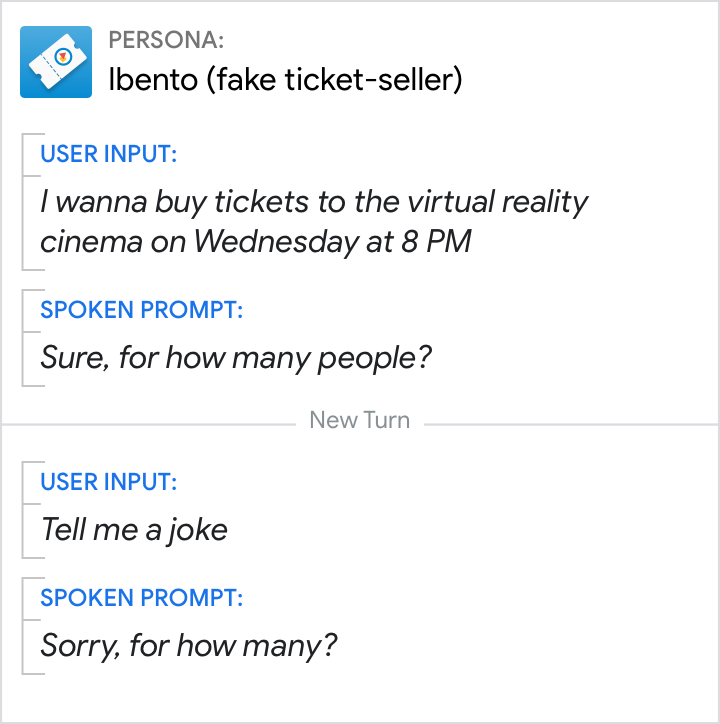The width and height of the screenshot is (720, 724).
Task: Click the bracket beside 'Sure, for how many people?'
Action: 23,338
